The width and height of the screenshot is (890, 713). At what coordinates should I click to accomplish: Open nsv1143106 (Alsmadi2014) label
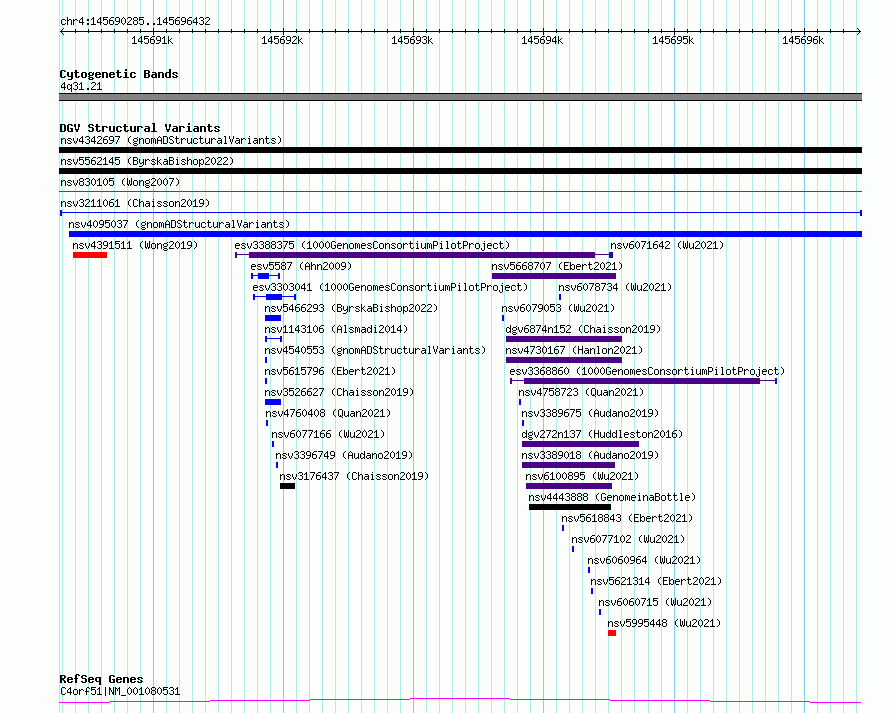(336, 329)
